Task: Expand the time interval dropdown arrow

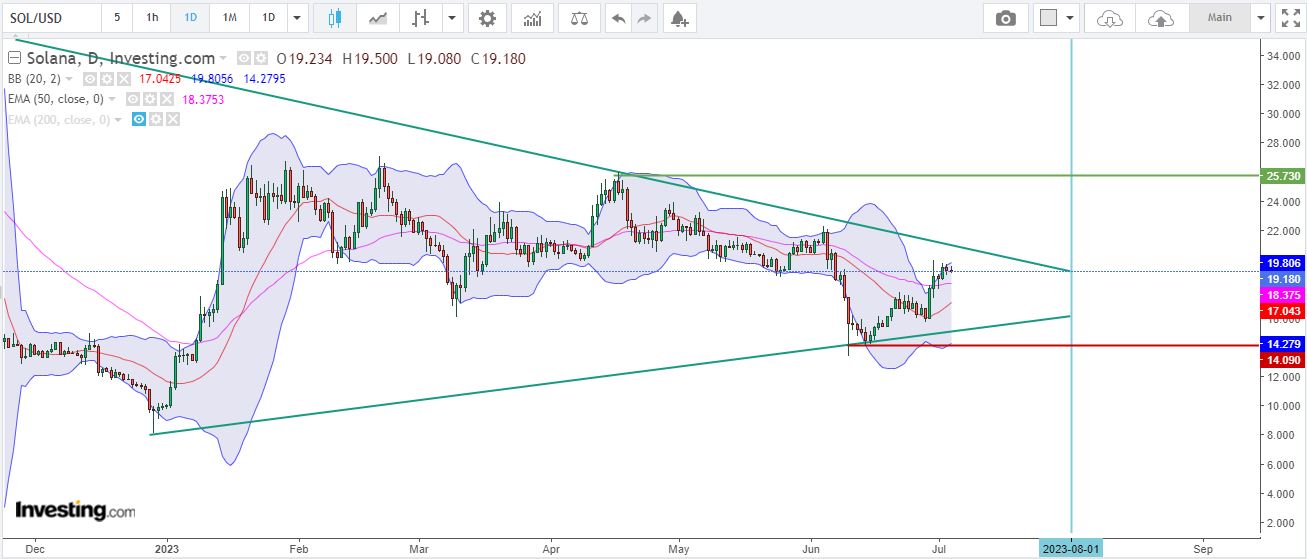Action: [x=297, y=18]
